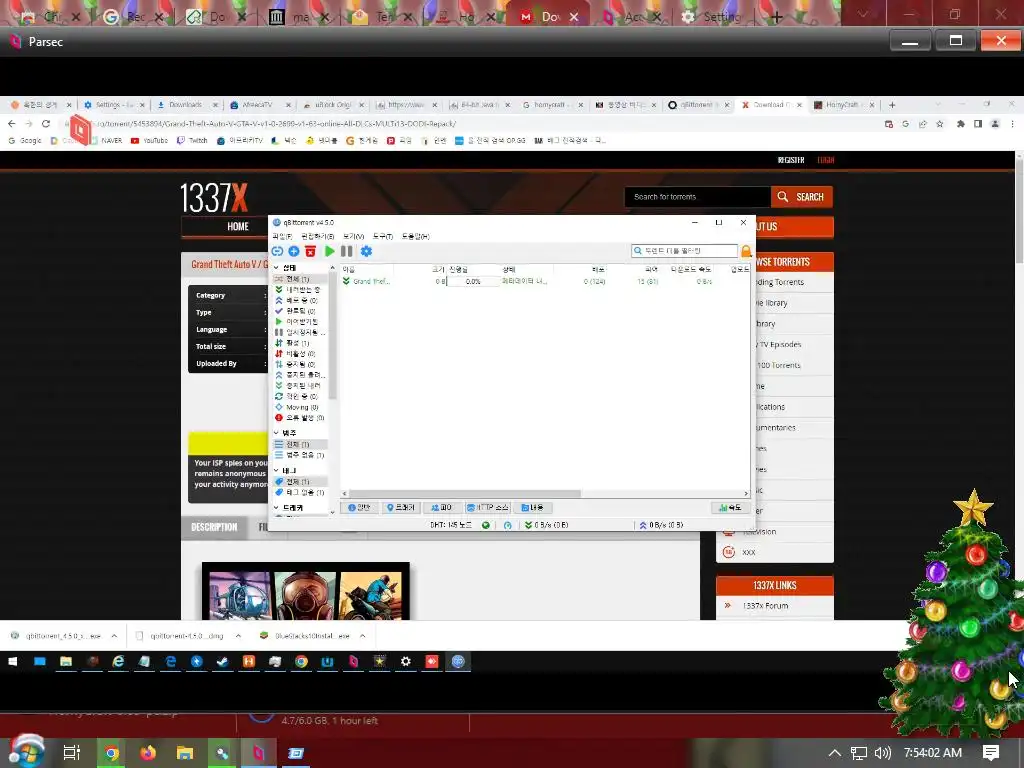The height and width of the screenshot is (768, 1024).
Task: Click the Search for torrents input field
Action: point(697,197)
